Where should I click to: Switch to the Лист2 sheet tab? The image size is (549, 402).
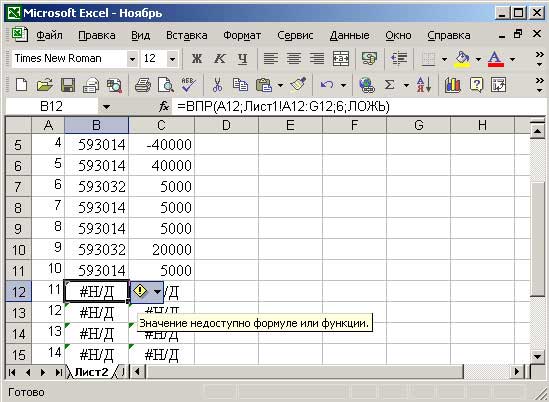coord(91,372)
